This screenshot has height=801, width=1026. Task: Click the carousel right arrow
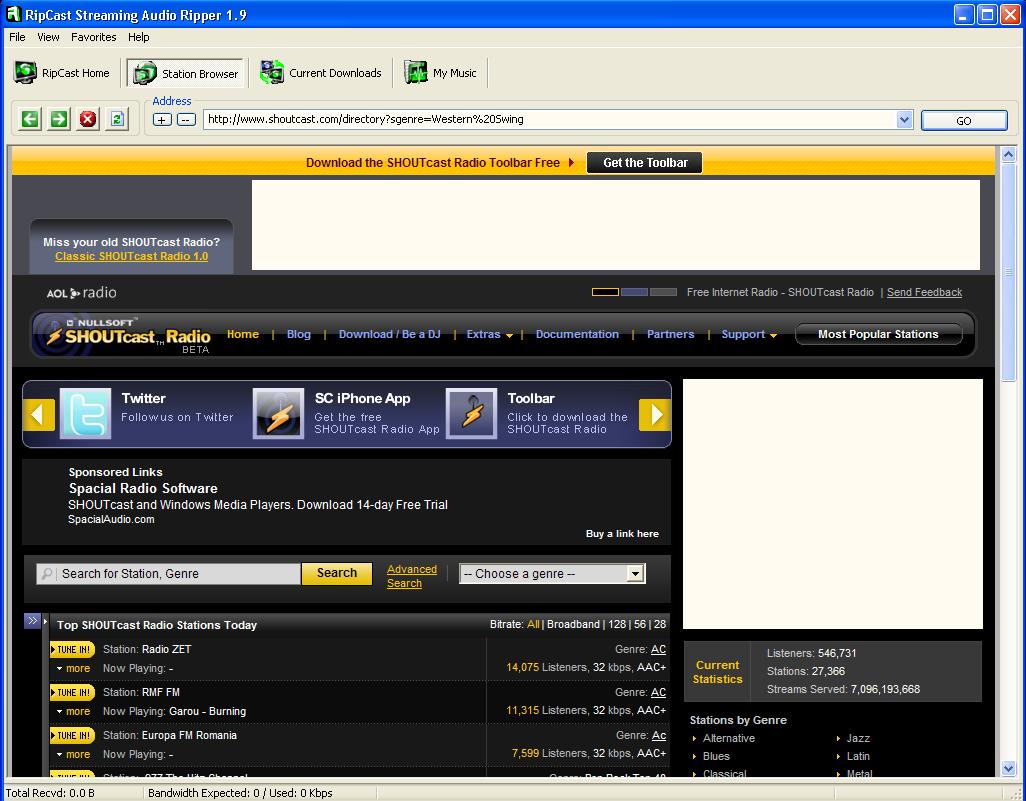point(655,414)
